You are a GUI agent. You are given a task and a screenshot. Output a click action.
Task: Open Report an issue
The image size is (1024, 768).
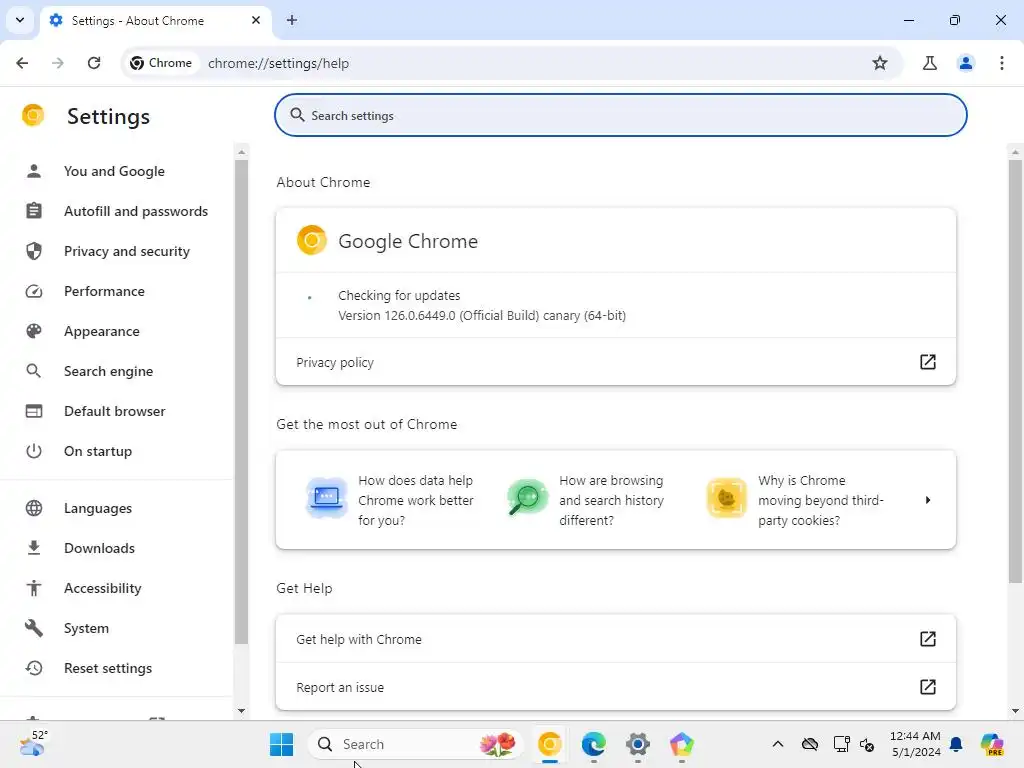tap(616, 687)
